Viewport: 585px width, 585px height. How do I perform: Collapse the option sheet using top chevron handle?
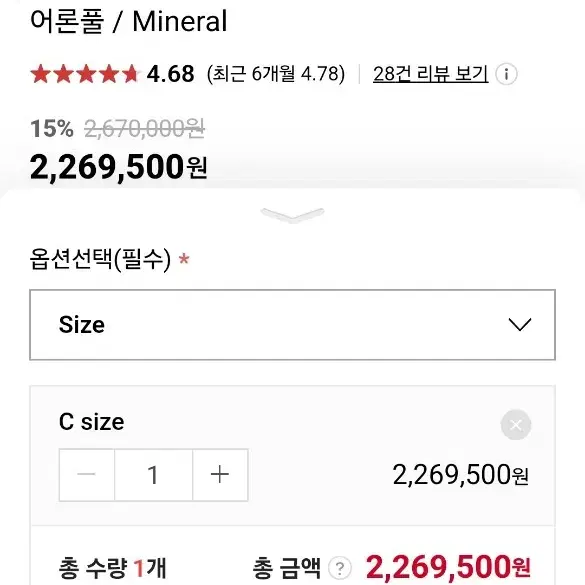[292, 215]
